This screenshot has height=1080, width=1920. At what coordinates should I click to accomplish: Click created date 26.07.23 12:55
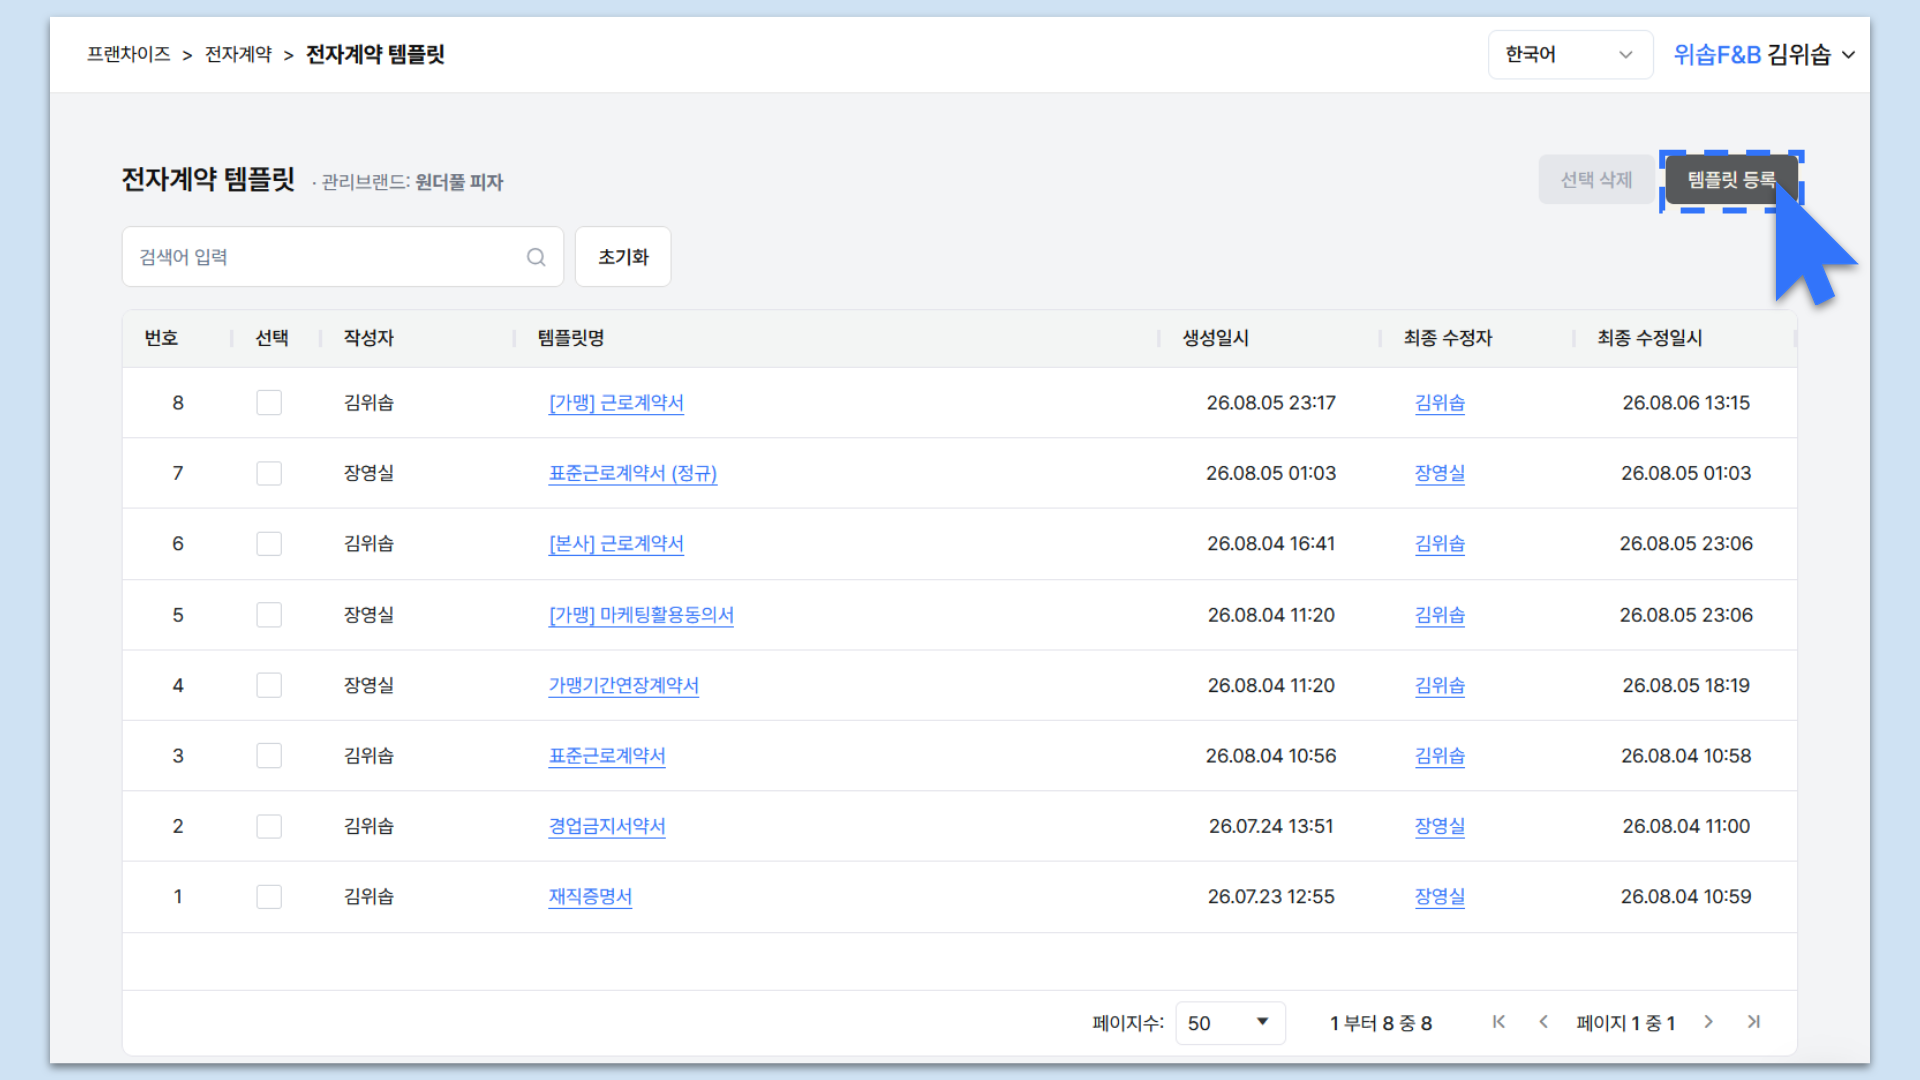point(1271,896)
